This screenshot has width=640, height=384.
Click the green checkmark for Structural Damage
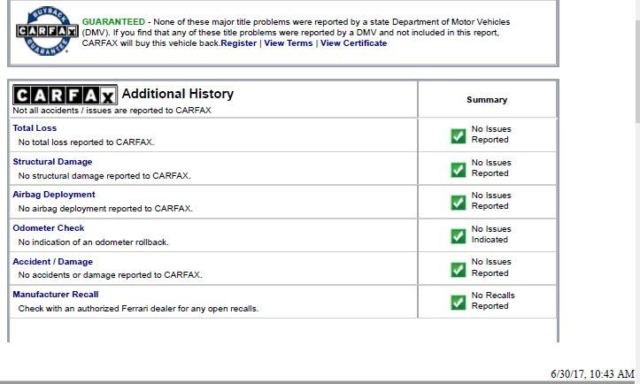click(x=458, y=169)
